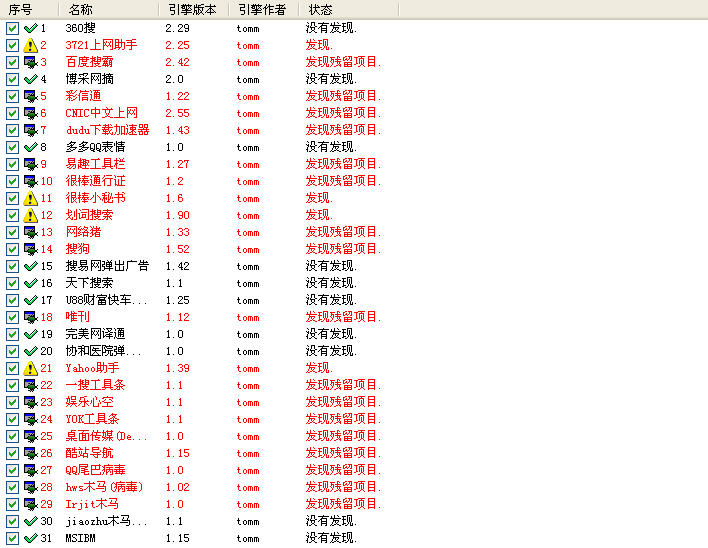Click the residual icon for QQ尾巴病毒
This screenshot has height=548, width=708.
30,470
